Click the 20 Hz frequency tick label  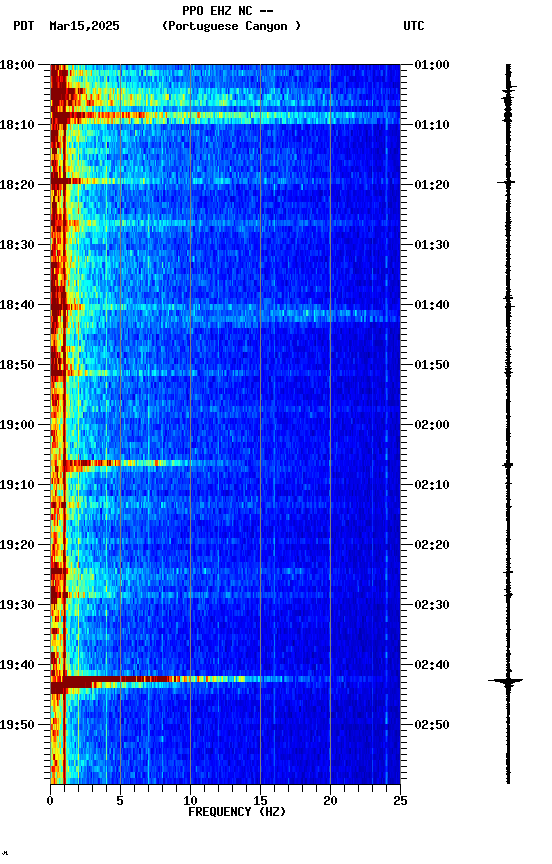click(330, 801)
